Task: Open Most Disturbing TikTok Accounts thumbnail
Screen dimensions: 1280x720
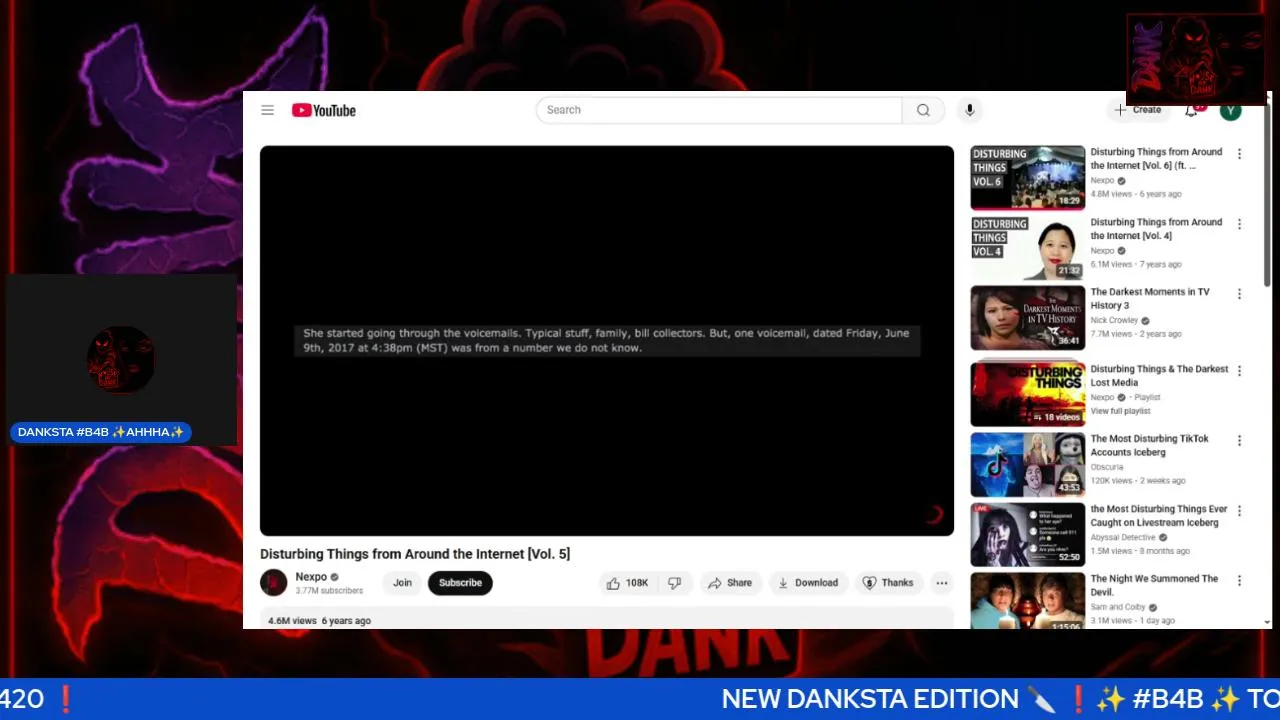Action: 1027,464
